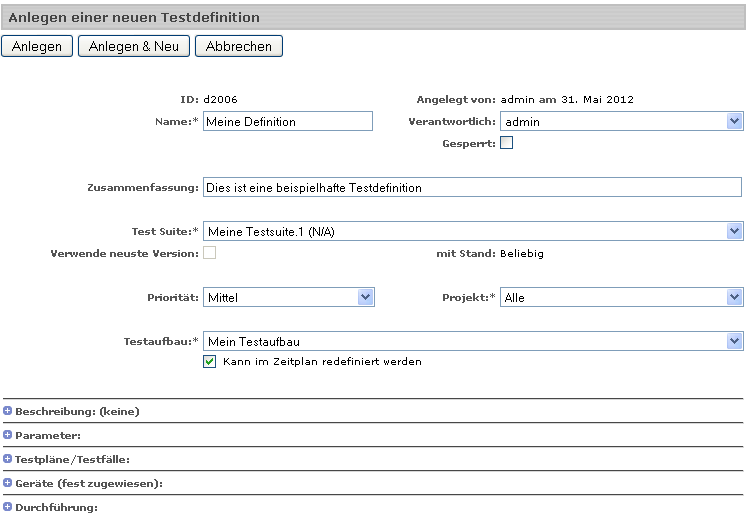Expand the Testpläne/Testfälle plus icon

click(8, 459)
